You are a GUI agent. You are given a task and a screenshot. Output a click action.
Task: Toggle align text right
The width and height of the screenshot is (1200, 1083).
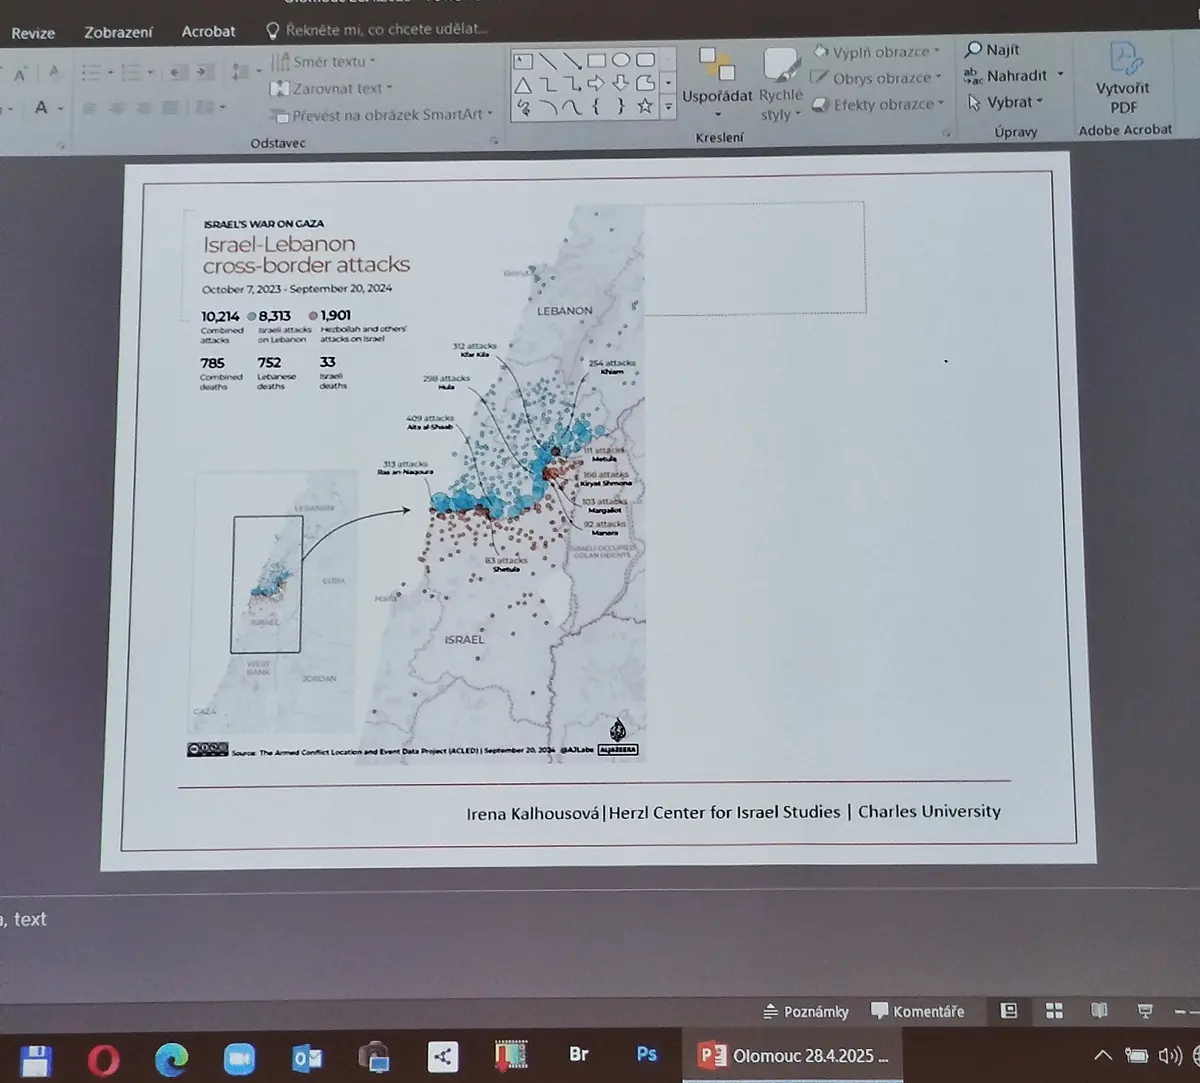(144, 108)
